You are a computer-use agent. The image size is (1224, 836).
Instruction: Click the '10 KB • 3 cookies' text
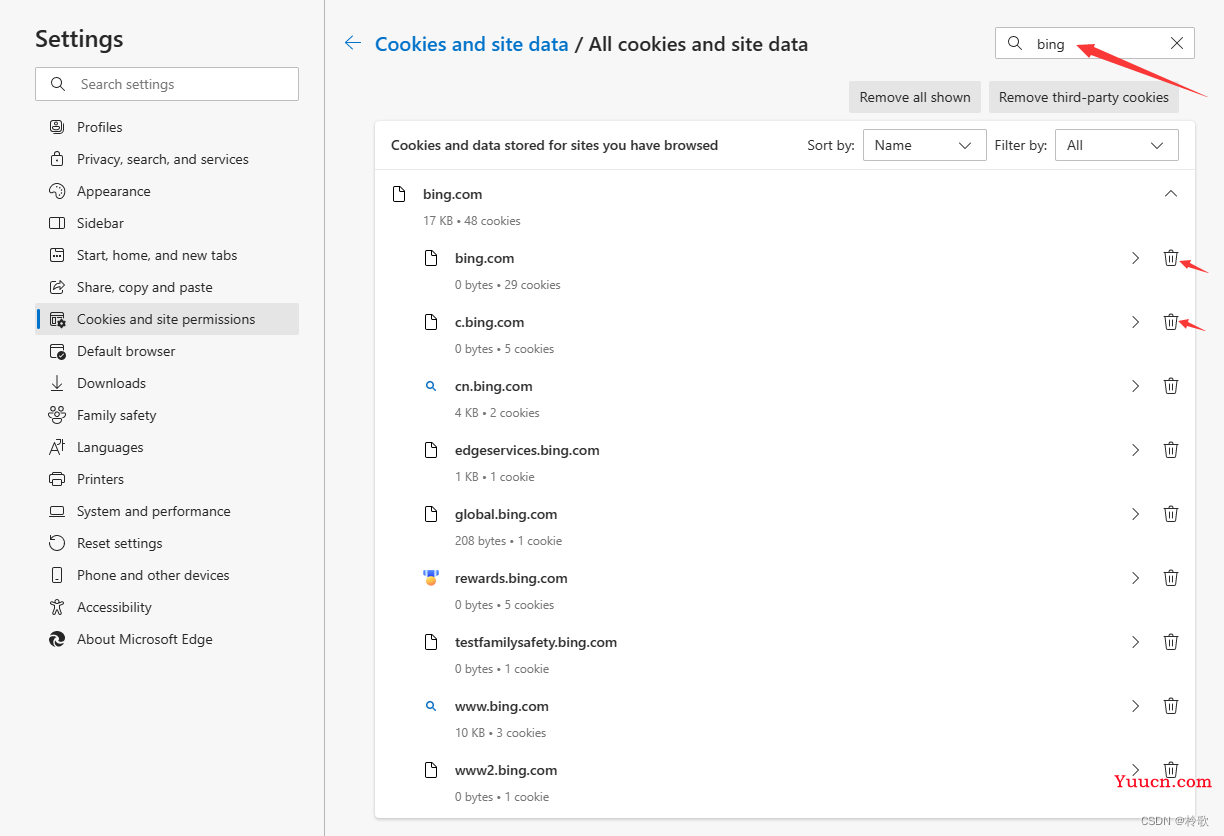coord(501,733)
